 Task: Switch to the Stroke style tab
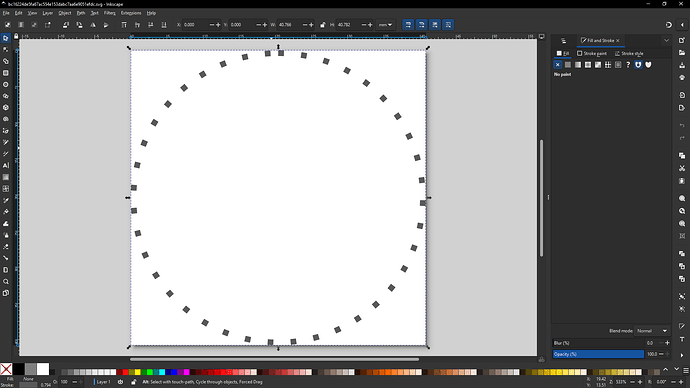click(629, 53)
